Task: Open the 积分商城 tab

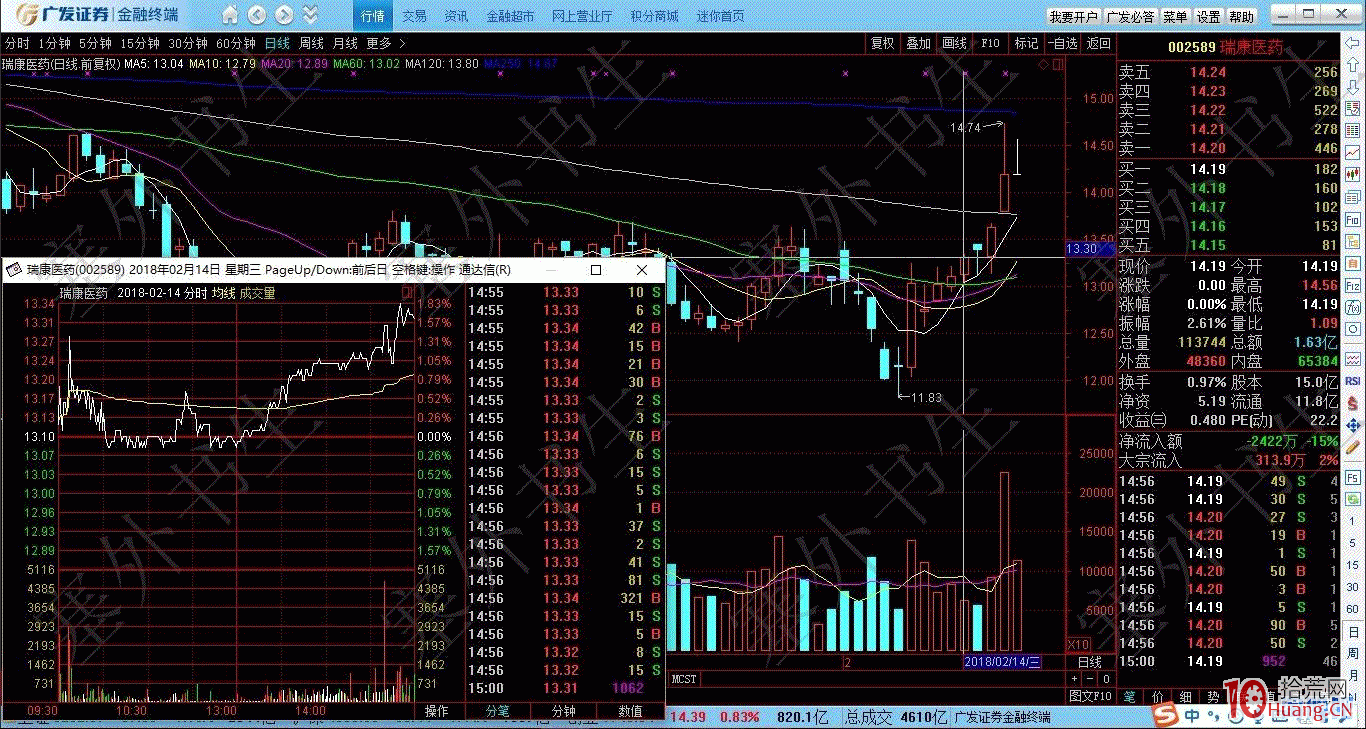Action: [654, 17]
